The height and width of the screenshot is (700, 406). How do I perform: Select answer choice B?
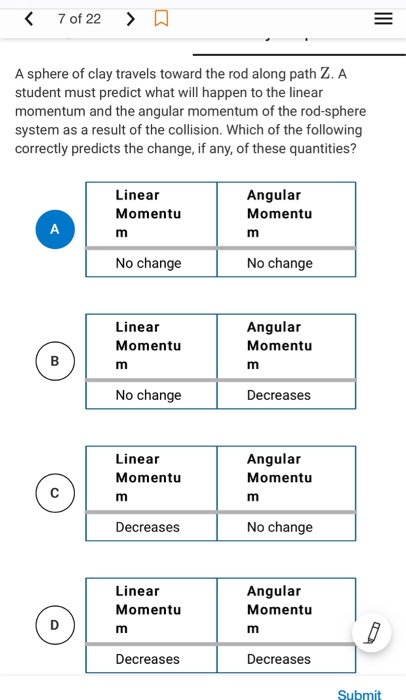coord(55,361)
